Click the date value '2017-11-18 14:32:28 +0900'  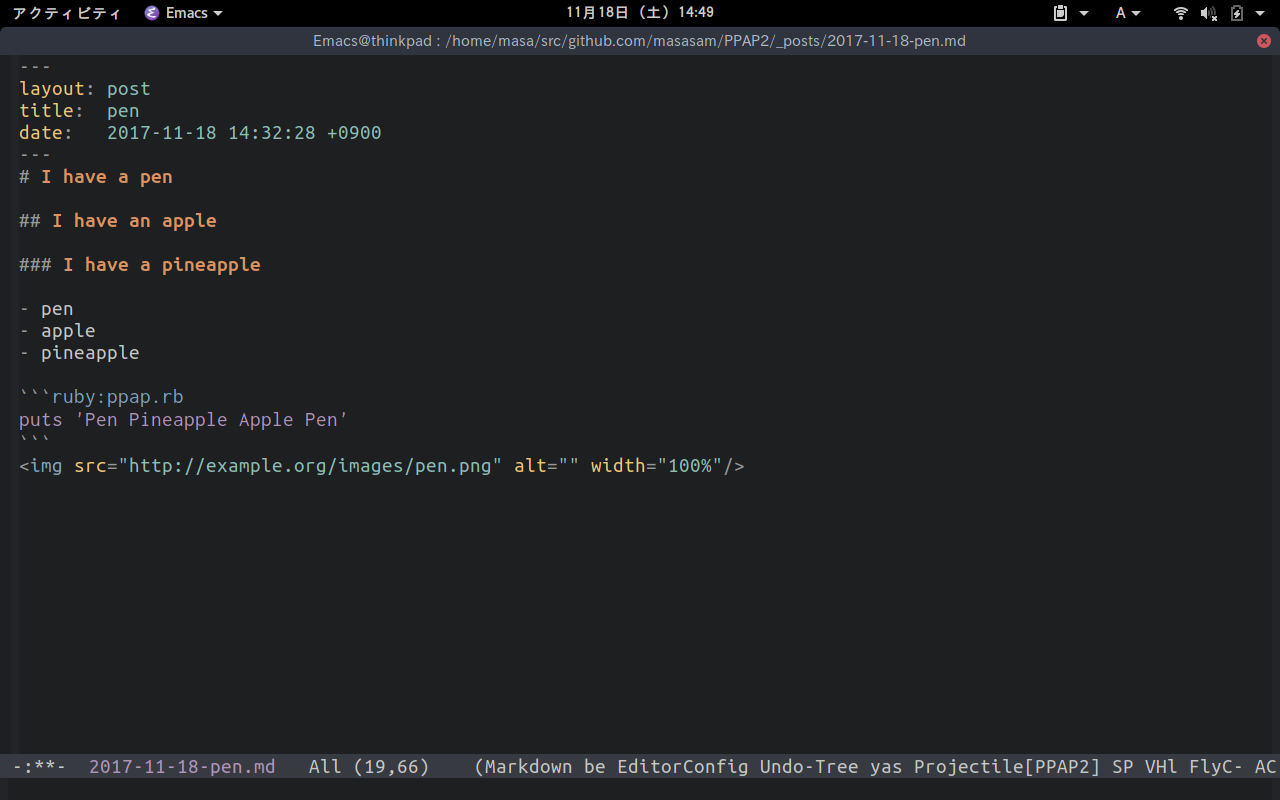(244, 133)
